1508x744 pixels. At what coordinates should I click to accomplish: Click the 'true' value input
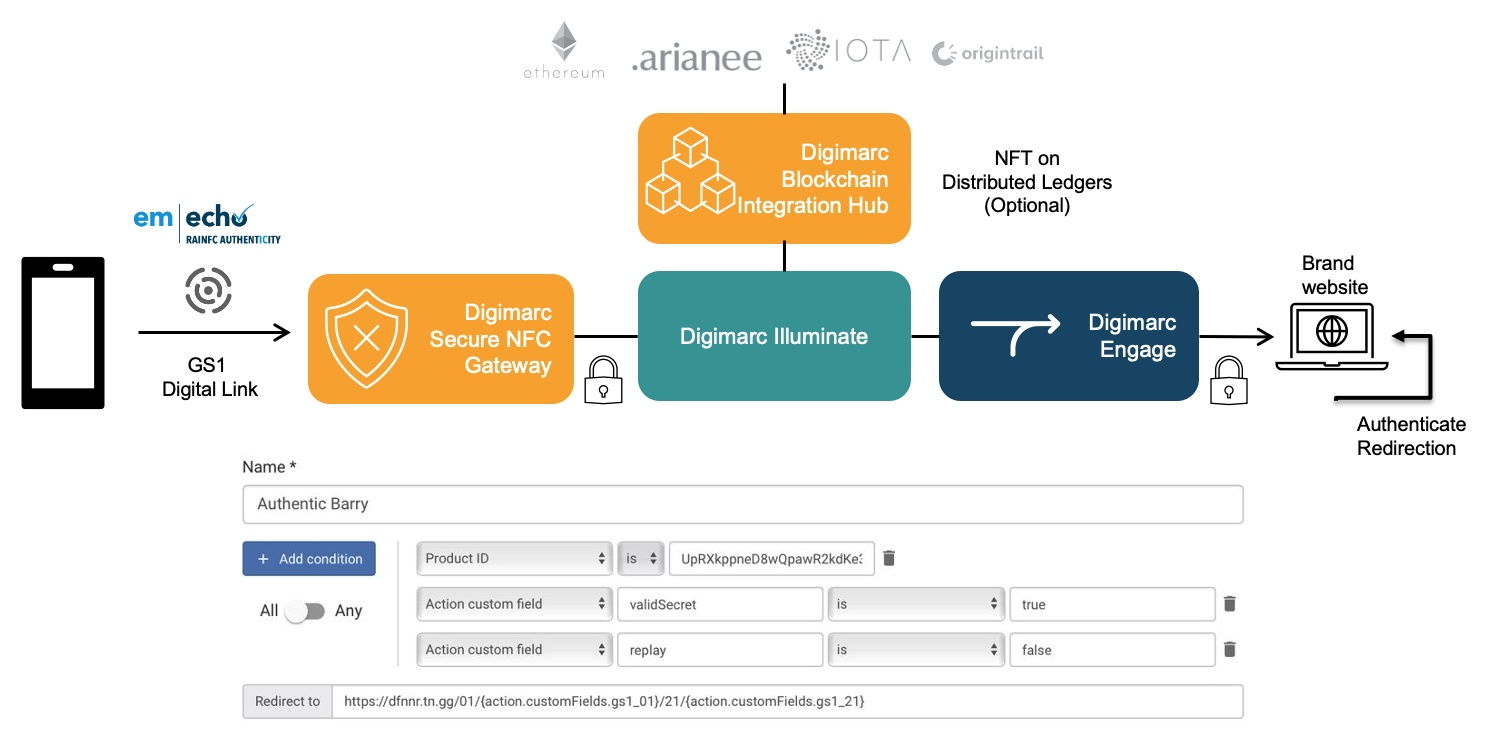point(1112,604)
